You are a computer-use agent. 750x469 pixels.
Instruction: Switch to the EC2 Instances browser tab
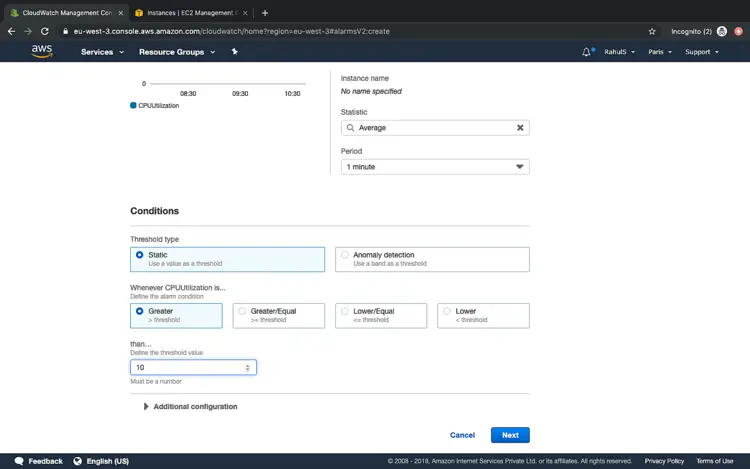point(190,13)
